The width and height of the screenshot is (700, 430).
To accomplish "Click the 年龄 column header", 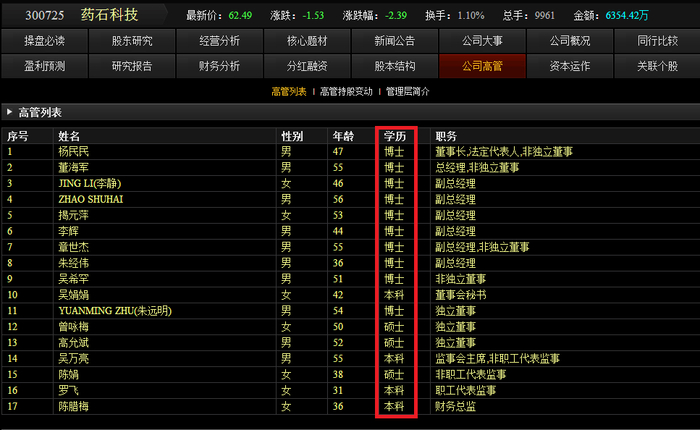I will click(343, 136).
